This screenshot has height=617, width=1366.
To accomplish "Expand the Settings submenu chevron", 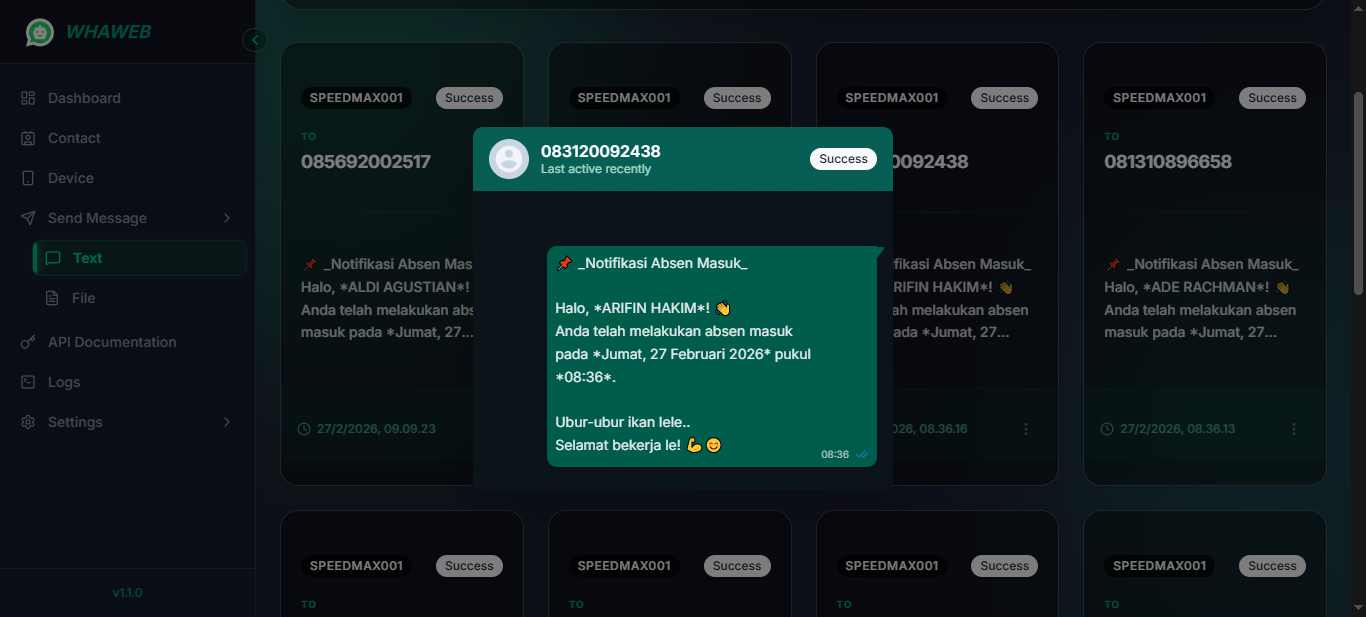I will [x=227, y=422].
